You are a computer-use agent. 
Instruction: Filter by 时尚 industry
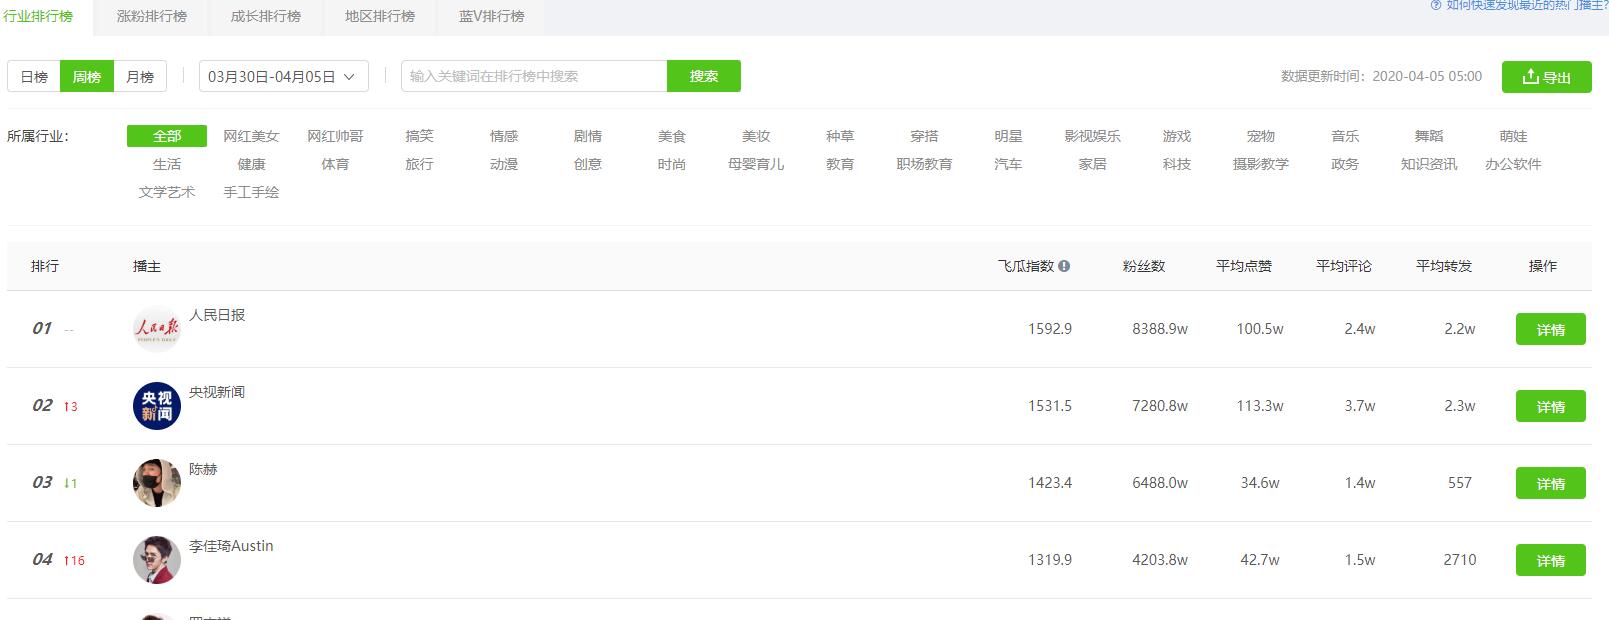tap(672, 164)
